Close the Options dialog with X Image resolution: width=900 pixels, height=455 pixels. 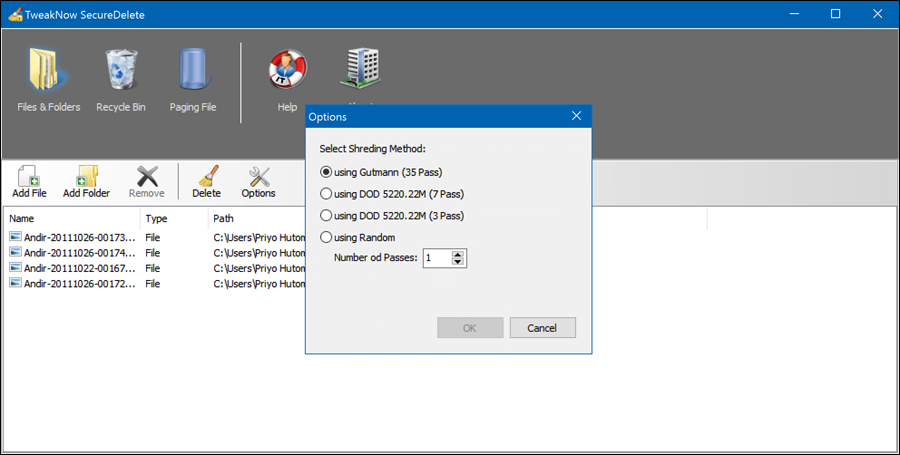tap(576, 116)
